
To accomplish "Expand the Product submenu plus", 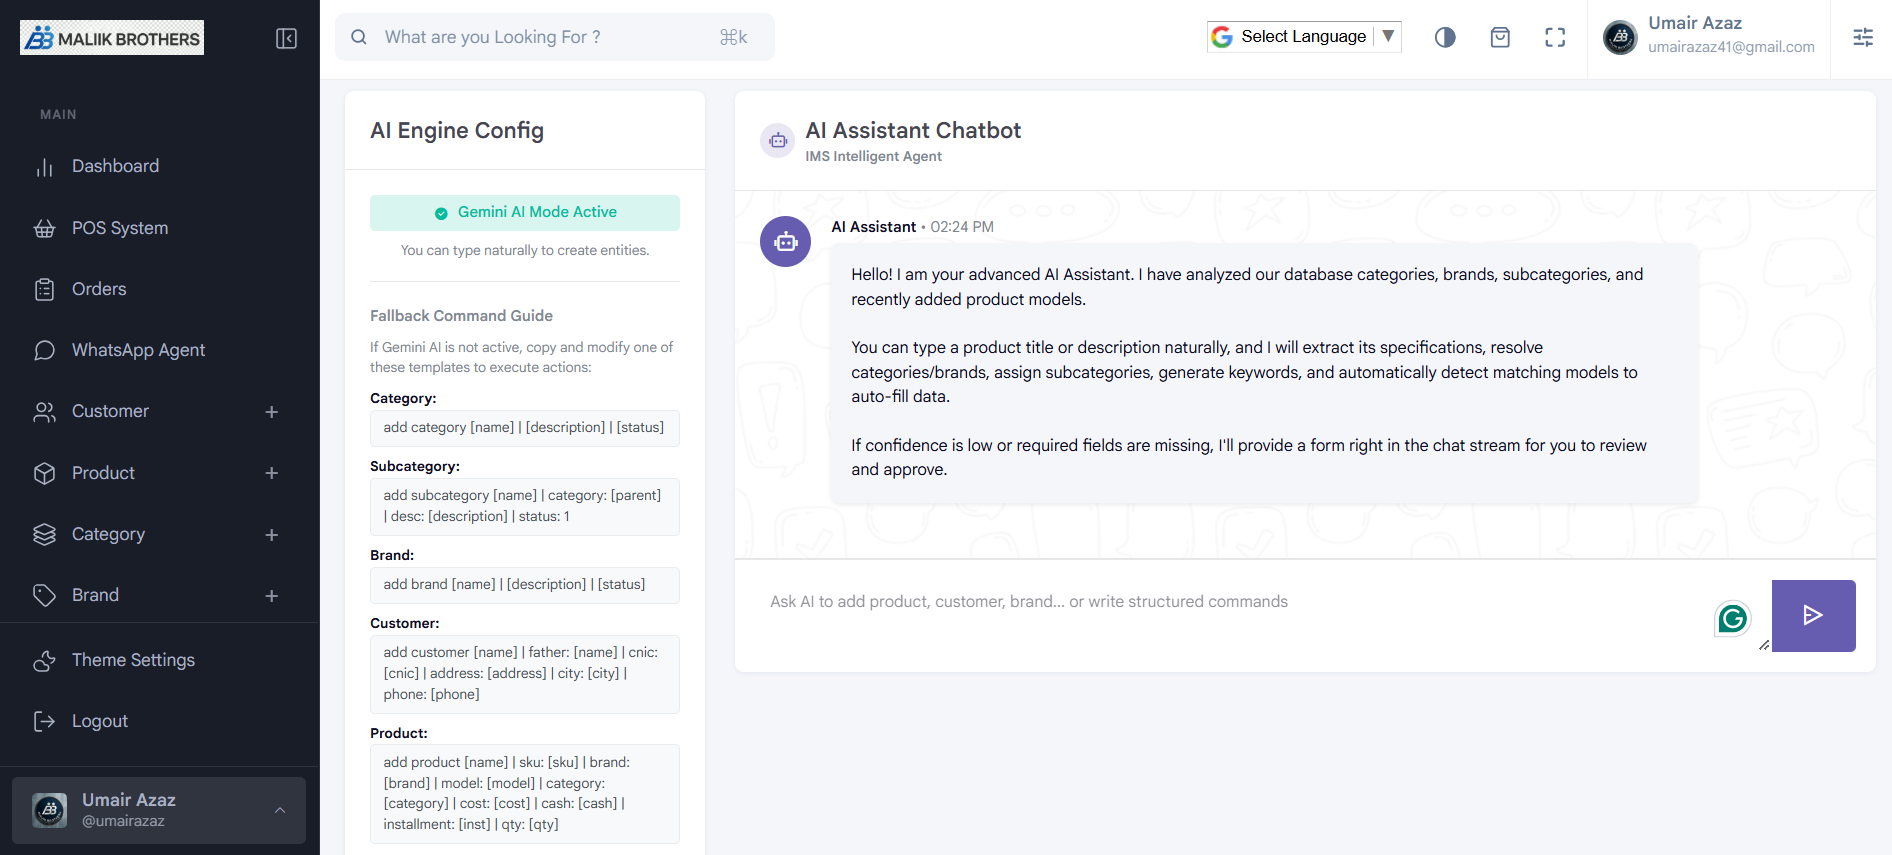I will (x=271, y=473).
